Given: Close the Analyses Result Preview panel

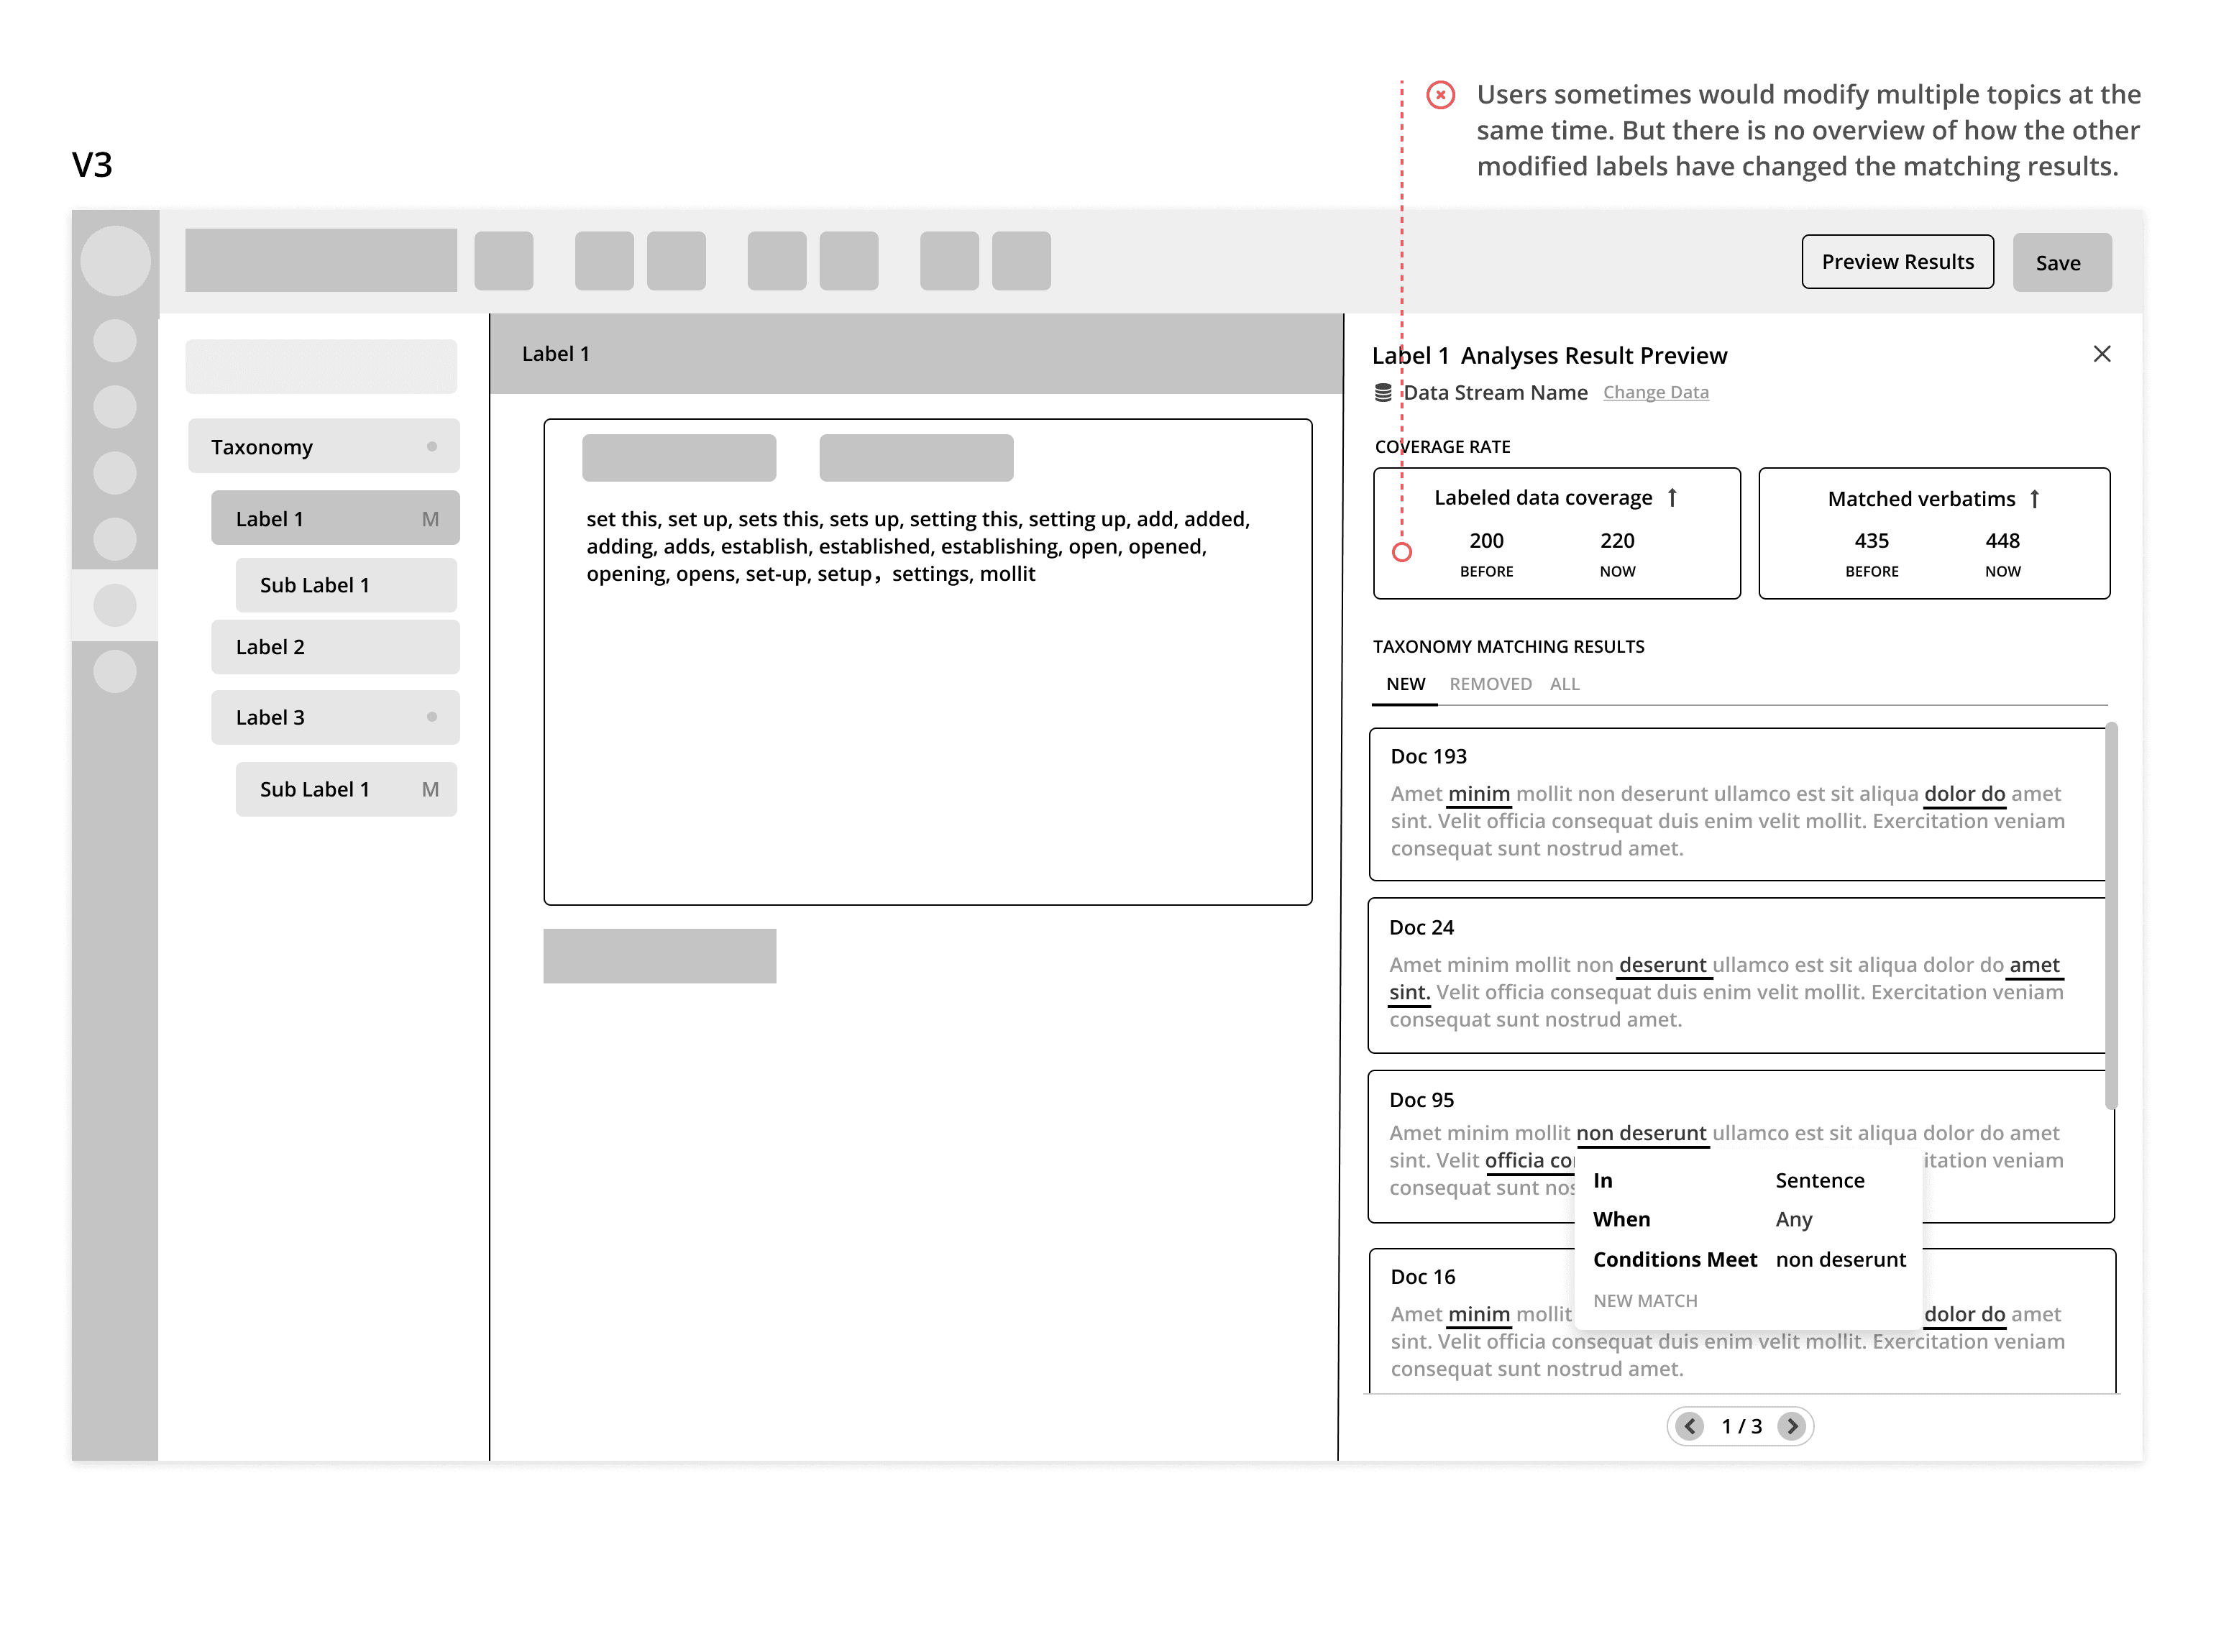Looking at the screenshot, I should point(2101,354).
